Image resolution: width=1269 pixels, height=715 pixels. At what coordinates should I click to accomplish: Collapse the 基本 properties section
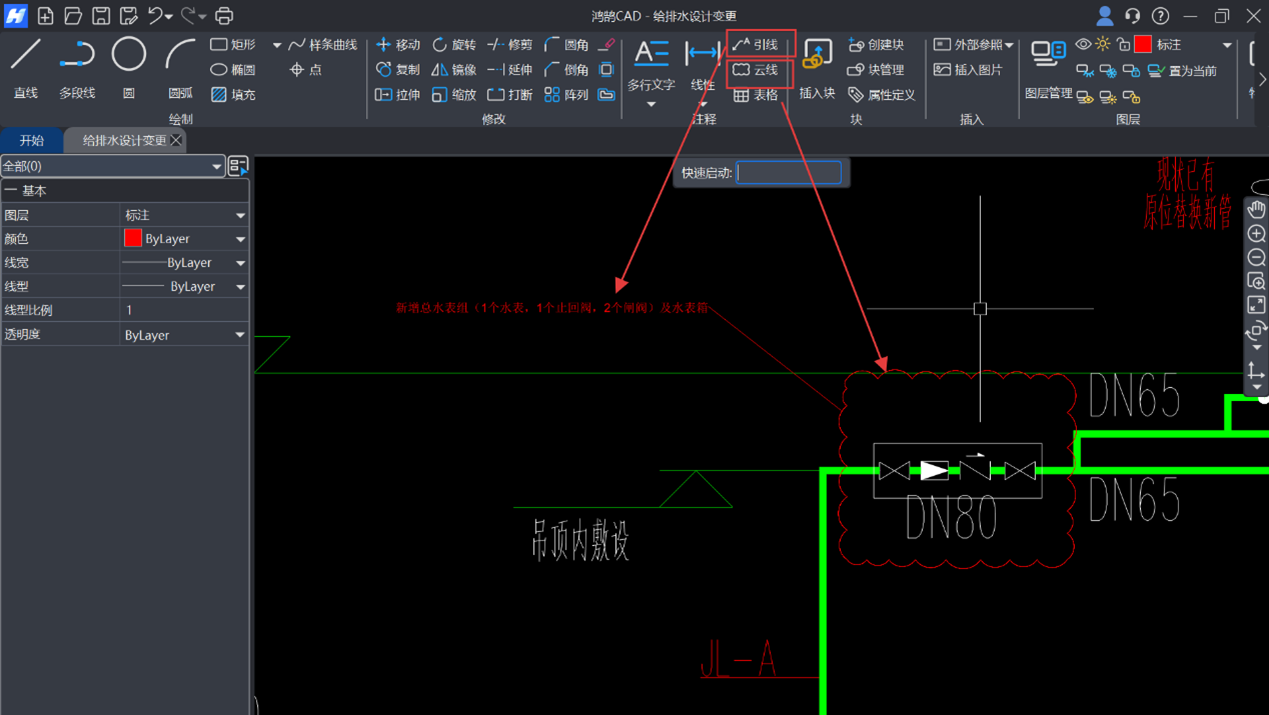[x=11, y=190]
